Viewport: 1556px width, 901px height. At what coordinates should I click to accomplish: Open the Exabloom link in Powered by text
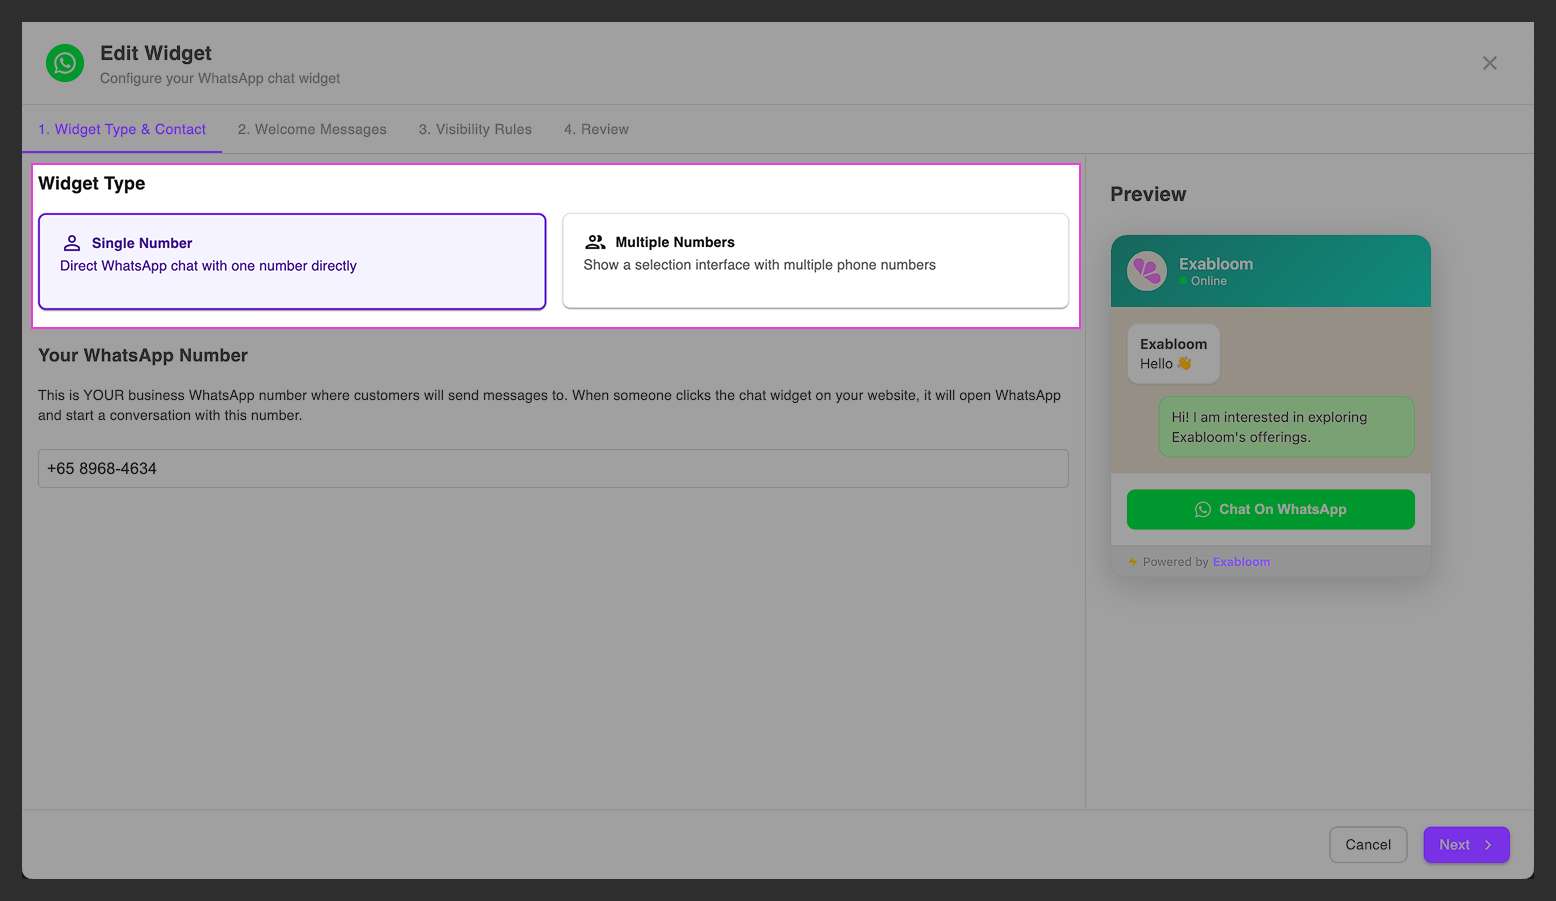[1241, 561]
